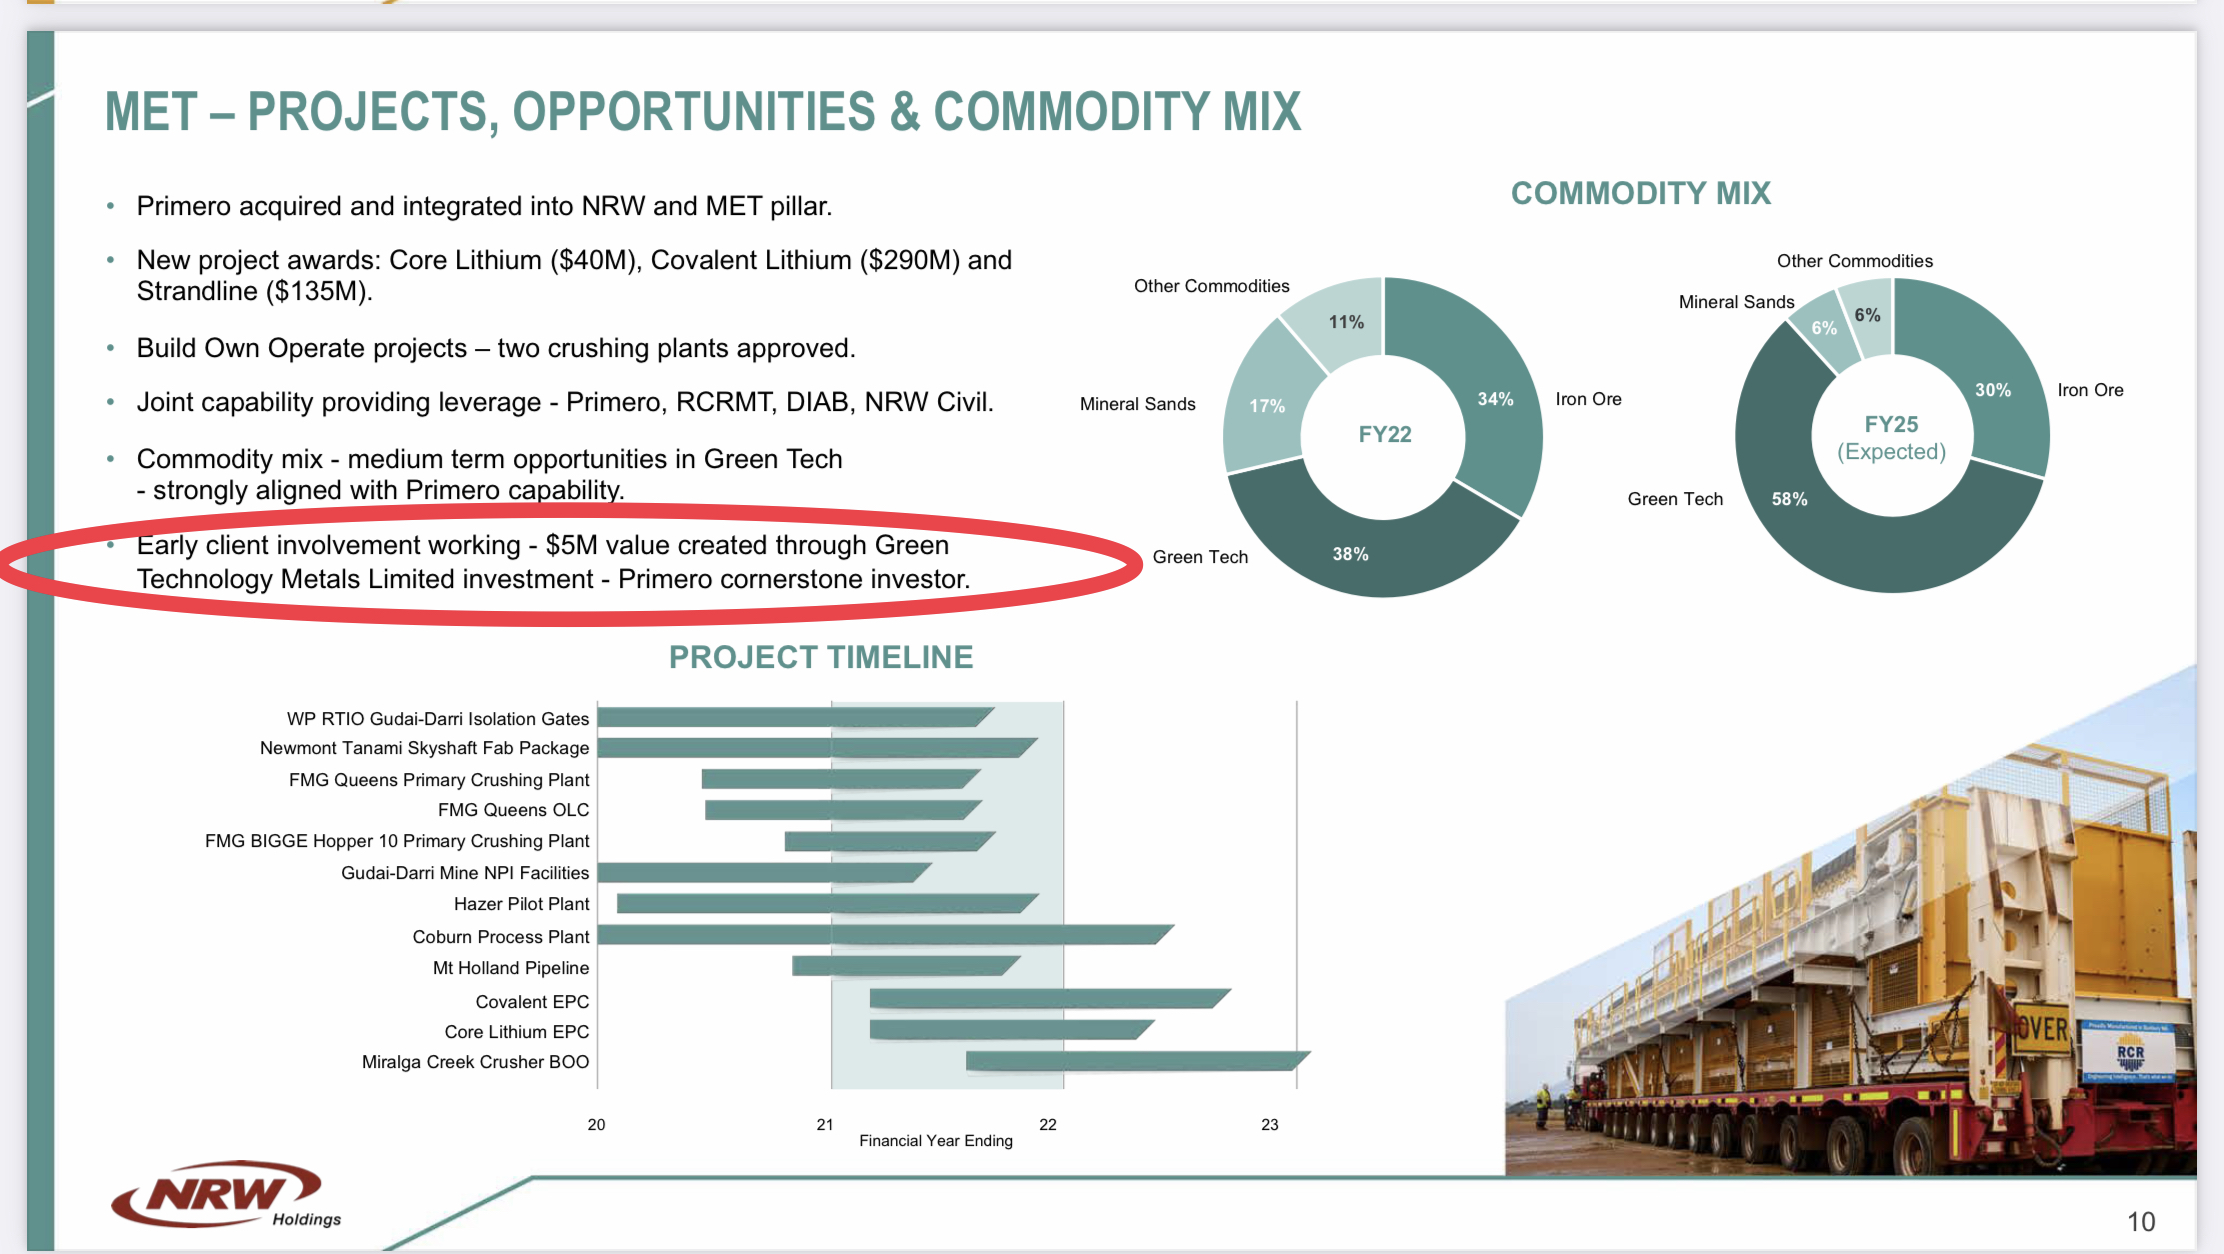
Task: Click the page number 10
Action: pos(2141,1221)
